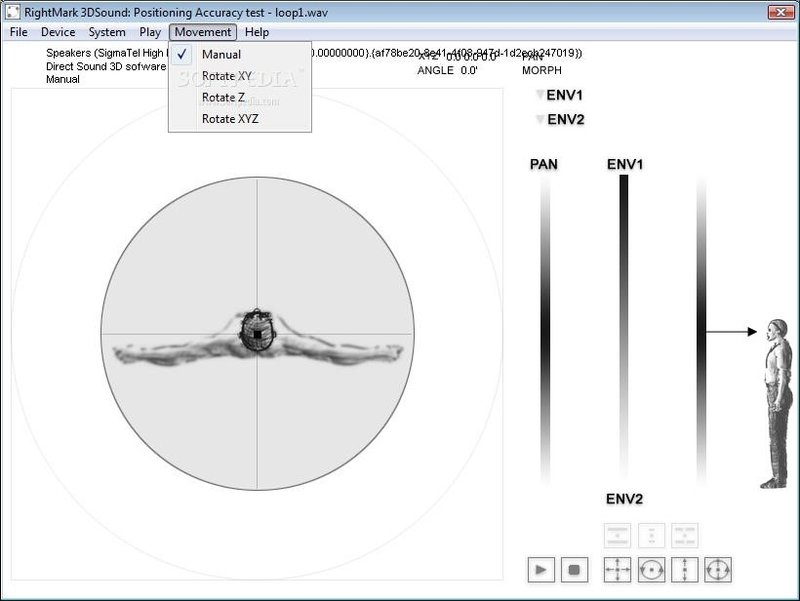
Task: Choose Rotate Z from Movement menu
Action: click(240, 97)
